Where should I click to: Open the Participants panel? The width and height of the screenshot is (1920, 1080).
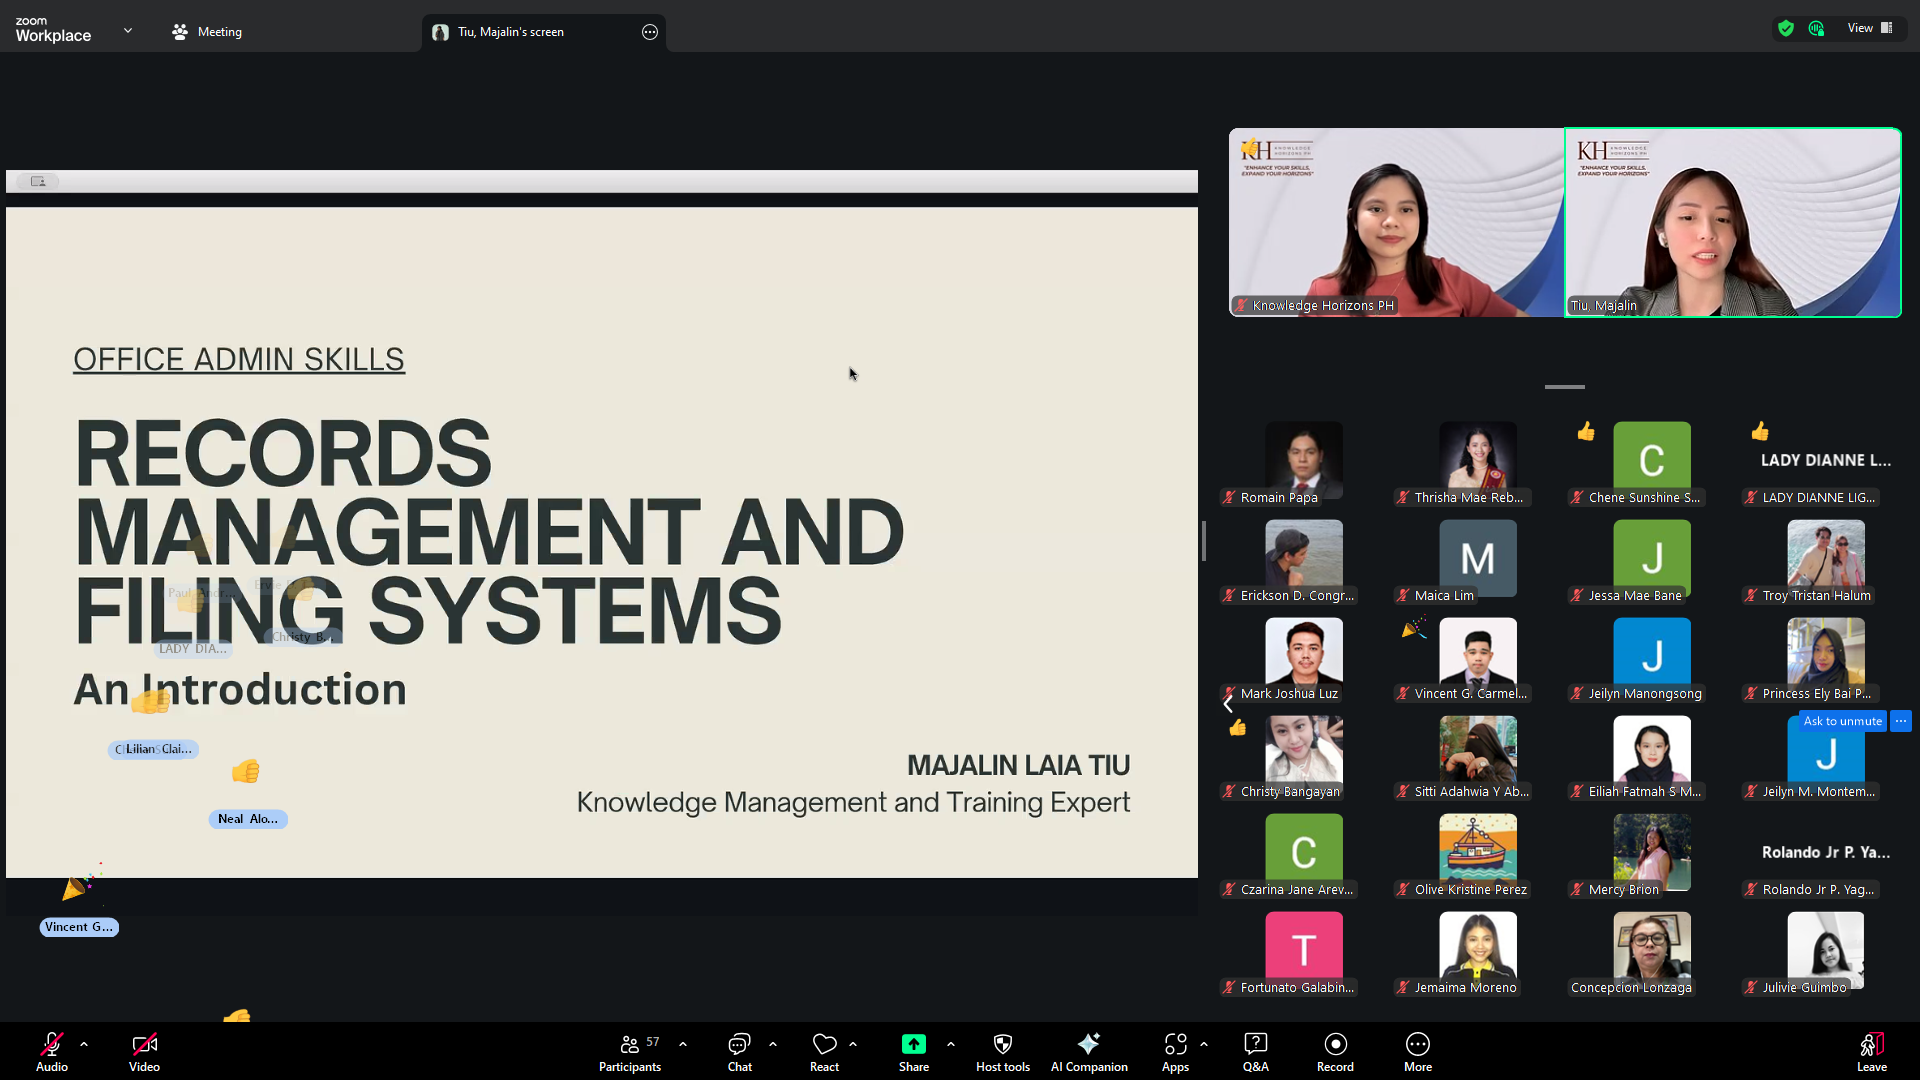click(x=629, y=1051)
